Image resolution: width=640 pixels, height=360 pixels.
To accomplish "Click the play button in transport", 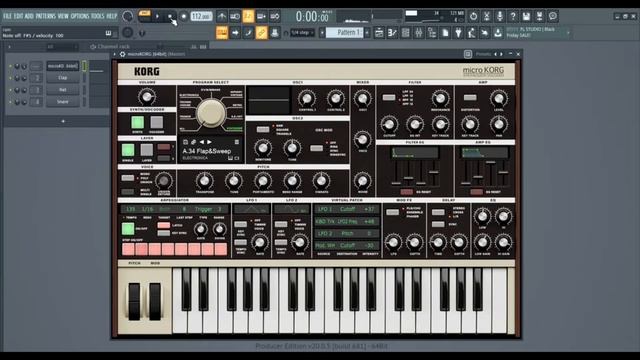I will (x=157, y=16).
